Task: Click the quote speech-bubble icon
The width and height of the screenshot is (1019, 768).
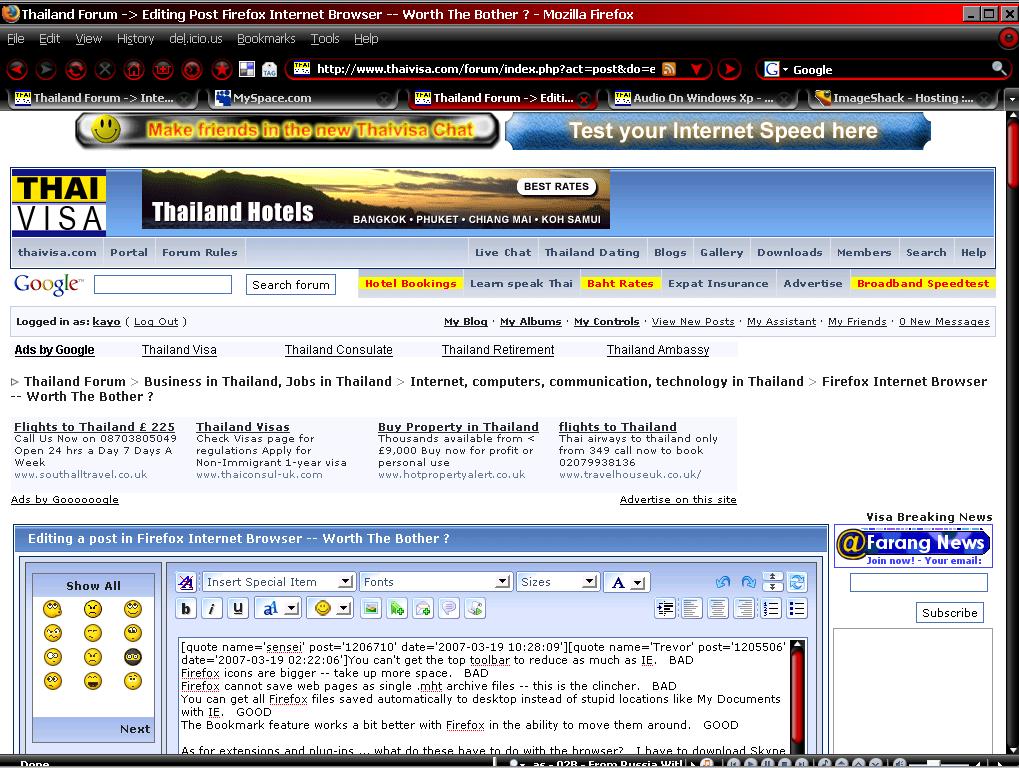Action: click(x=449, y=609)
